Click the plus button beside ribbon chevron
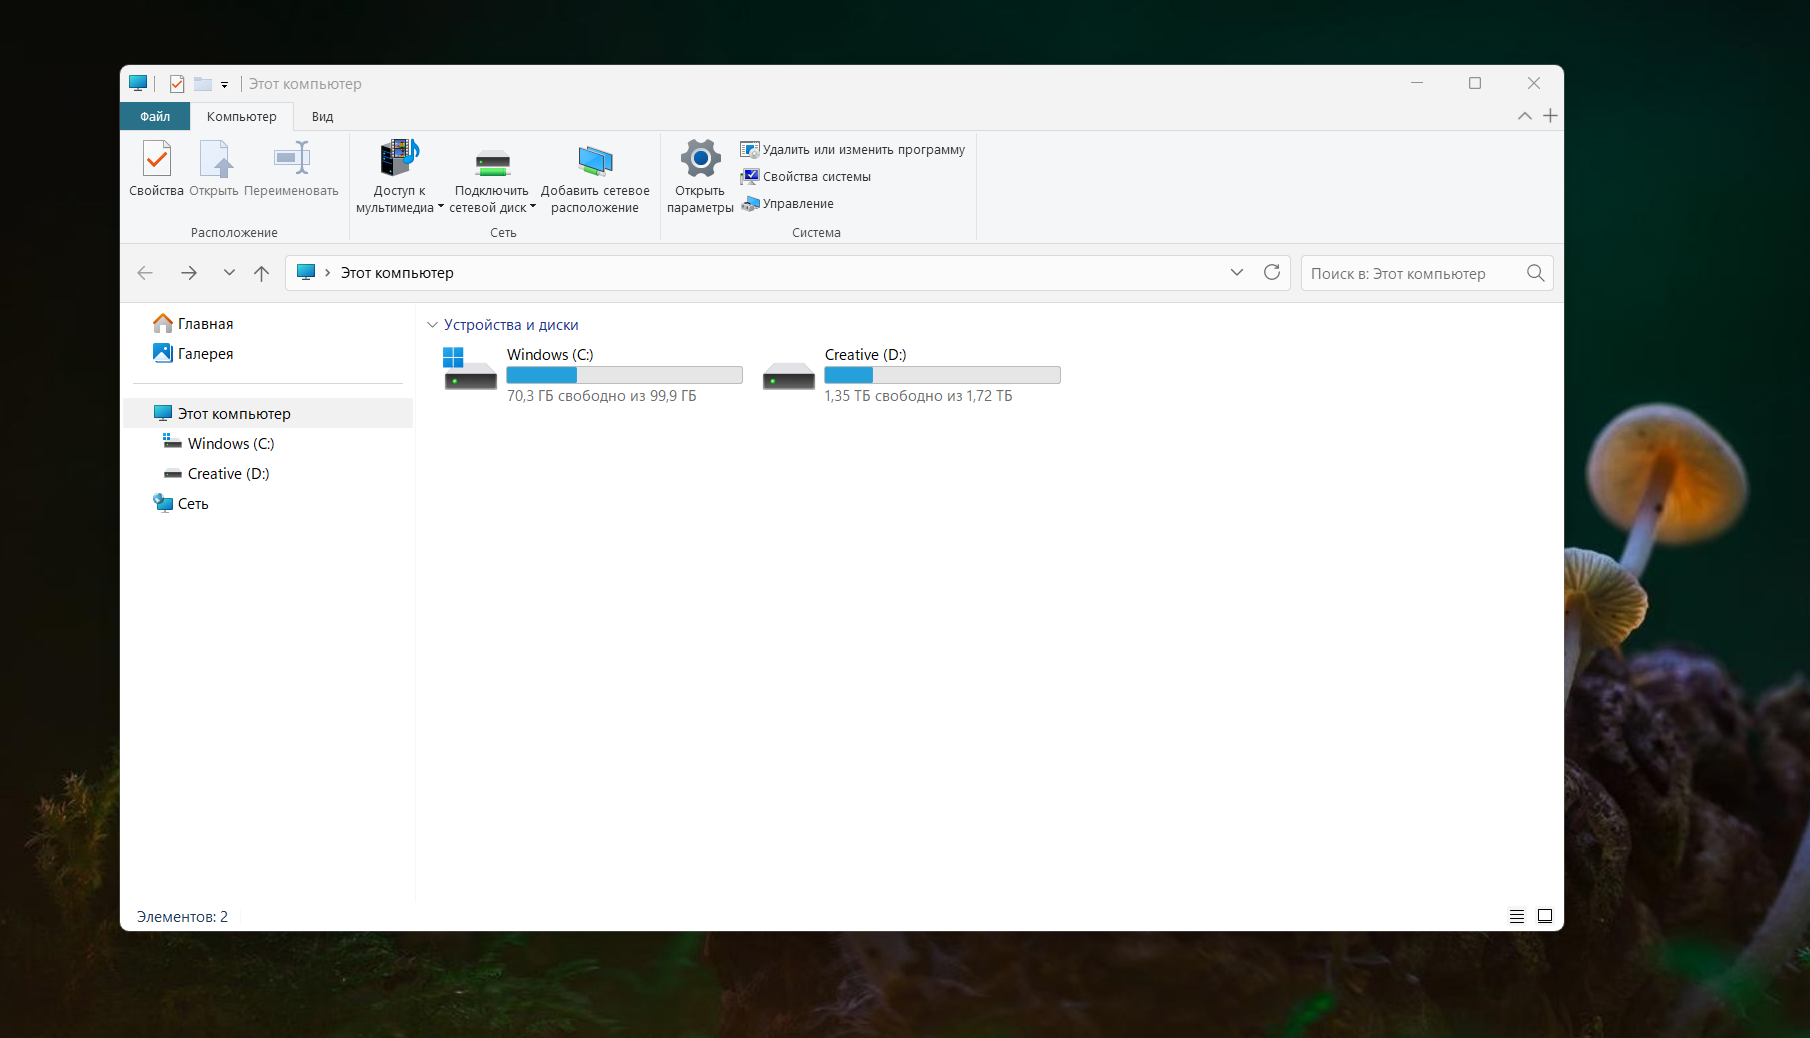This screenshot has width=1810, height=1038. click(x=1551, y=116)
